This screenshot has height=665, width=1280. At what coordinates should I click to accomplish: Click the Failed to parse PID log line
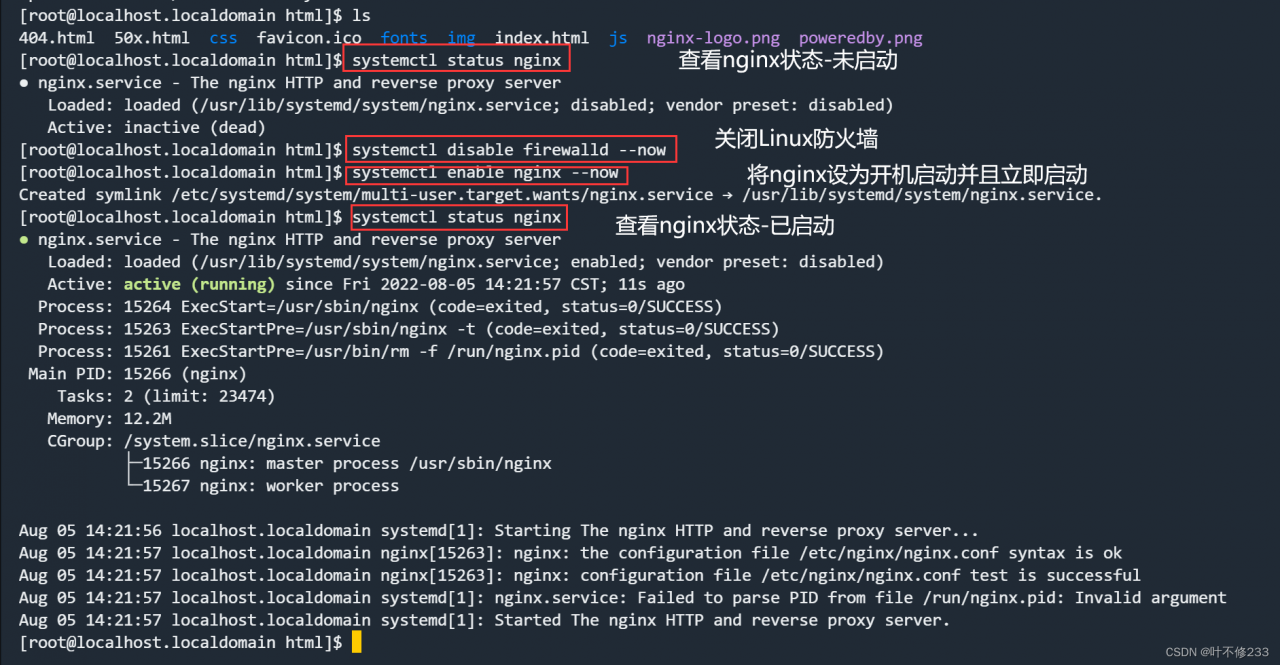(622, 598)
